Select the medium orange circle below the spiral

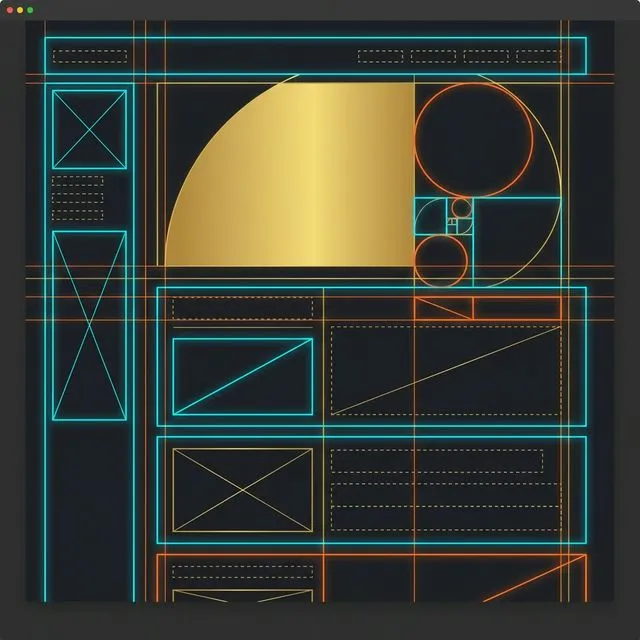pyautogui.click(x=441, y=260)
